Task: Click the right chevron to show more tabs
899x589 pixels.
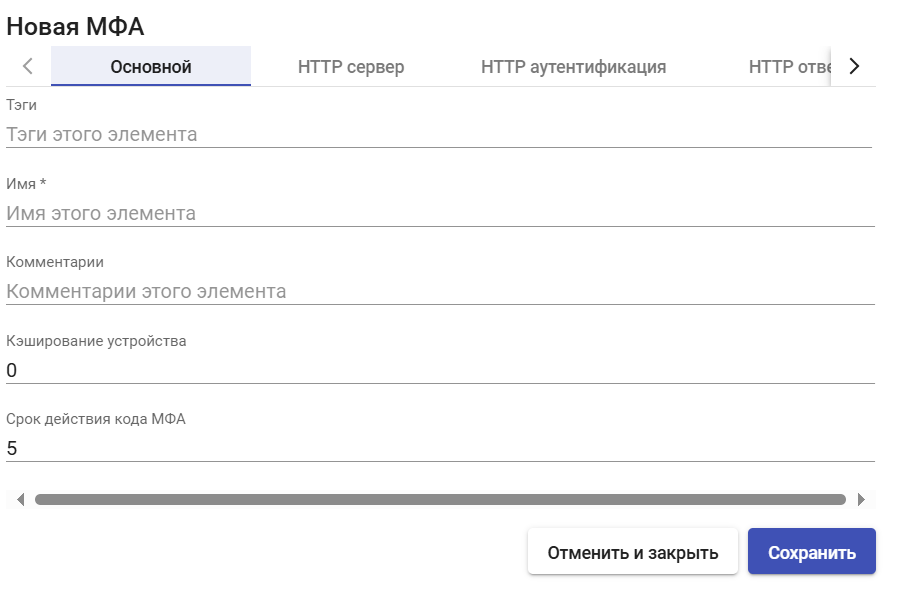Action: click(854, 67)
